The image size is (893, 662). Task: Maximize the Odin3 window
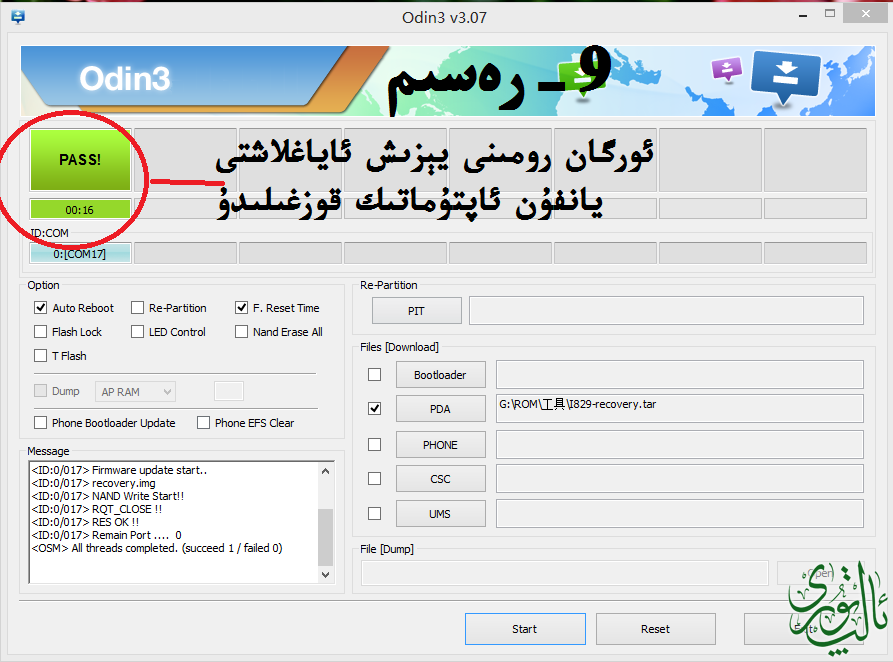click(830, 14)
